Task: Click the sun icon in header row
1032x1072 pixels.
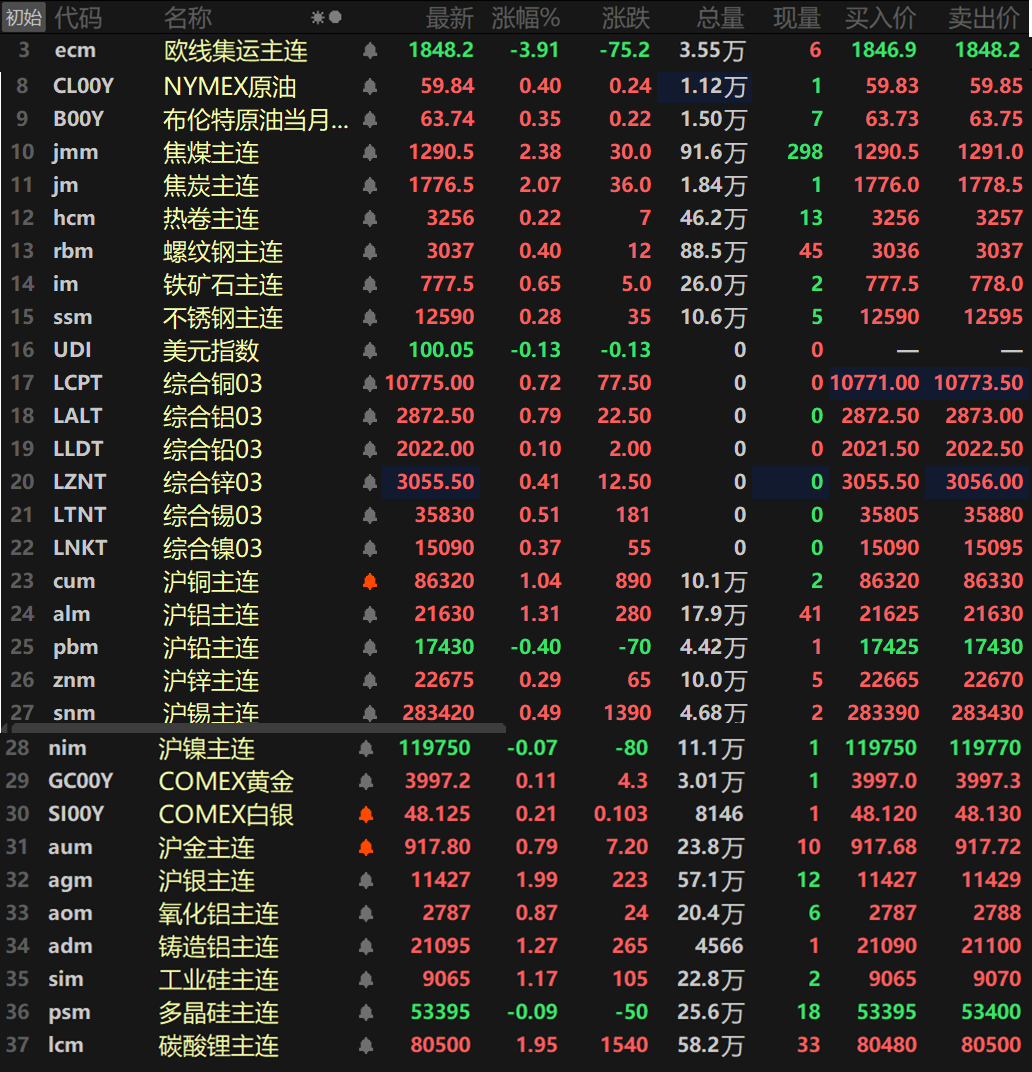Action: point(317,17)
